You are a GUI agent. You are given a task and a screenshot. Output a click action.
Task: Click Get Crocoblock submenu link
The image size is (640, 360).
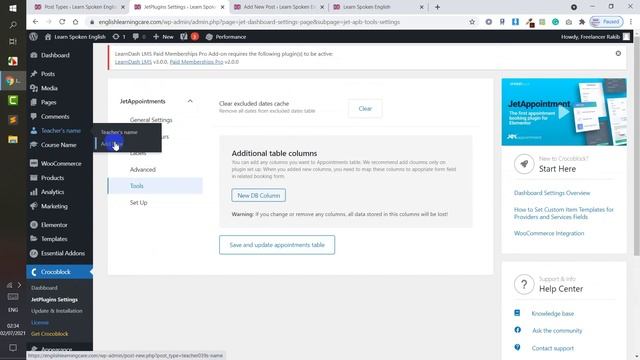click(x=49, y=334)
